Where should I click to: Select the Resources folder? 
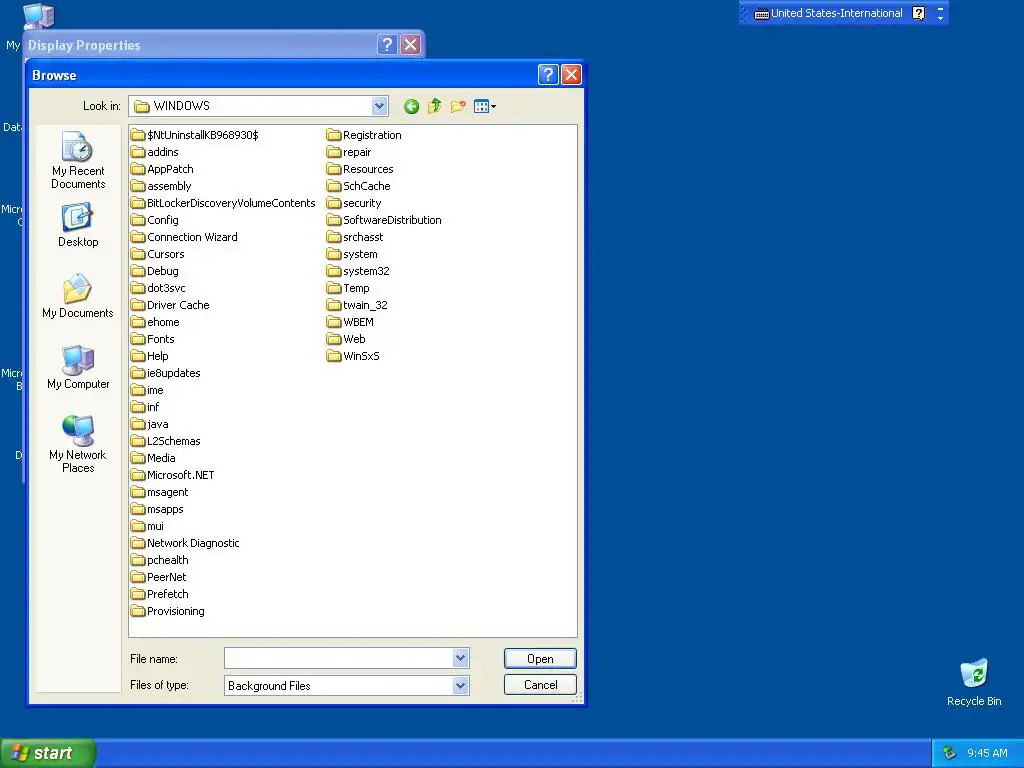pos(360,169)
